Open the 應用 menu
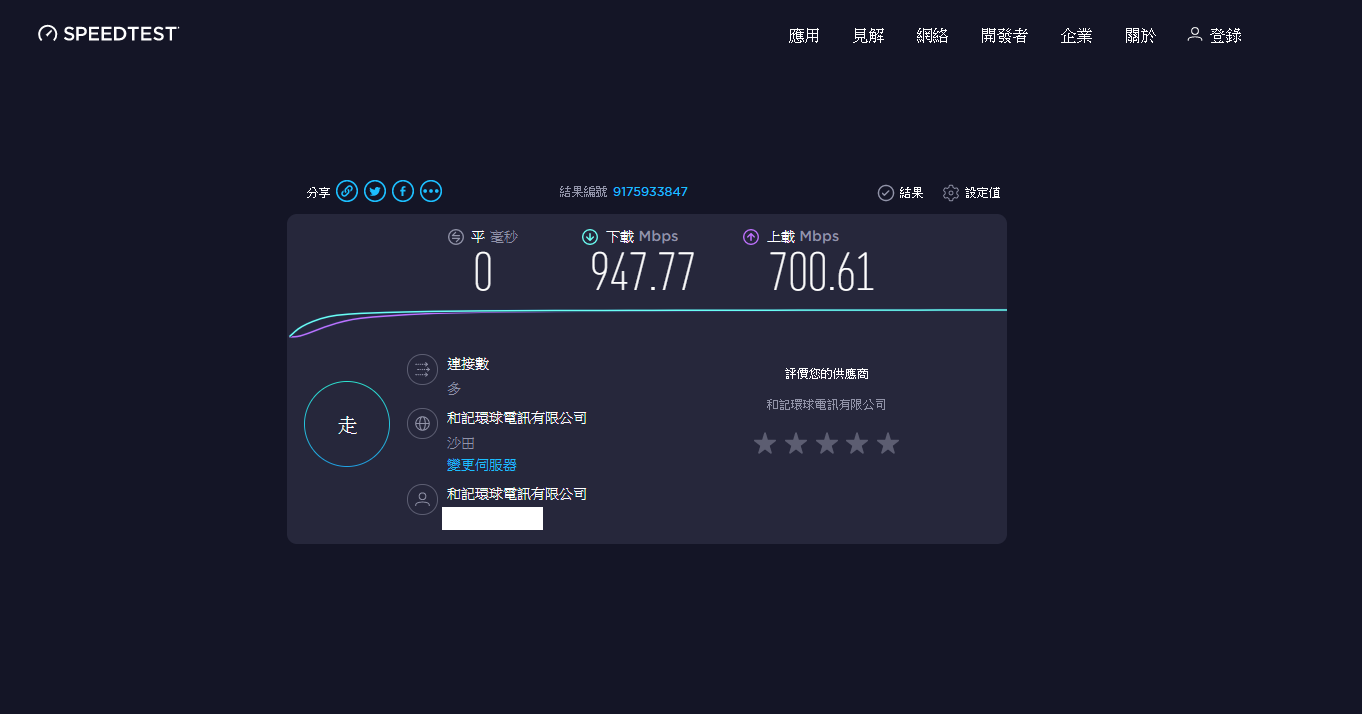This screenshot has width=1362, height=714. pos(804,36)
